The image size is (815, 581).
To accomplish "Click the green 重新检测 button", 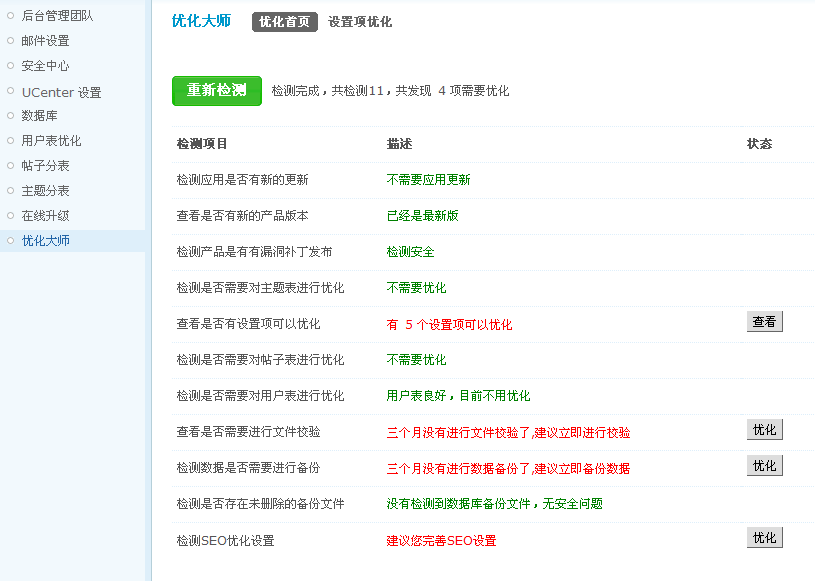I will [x=217, y=91].
